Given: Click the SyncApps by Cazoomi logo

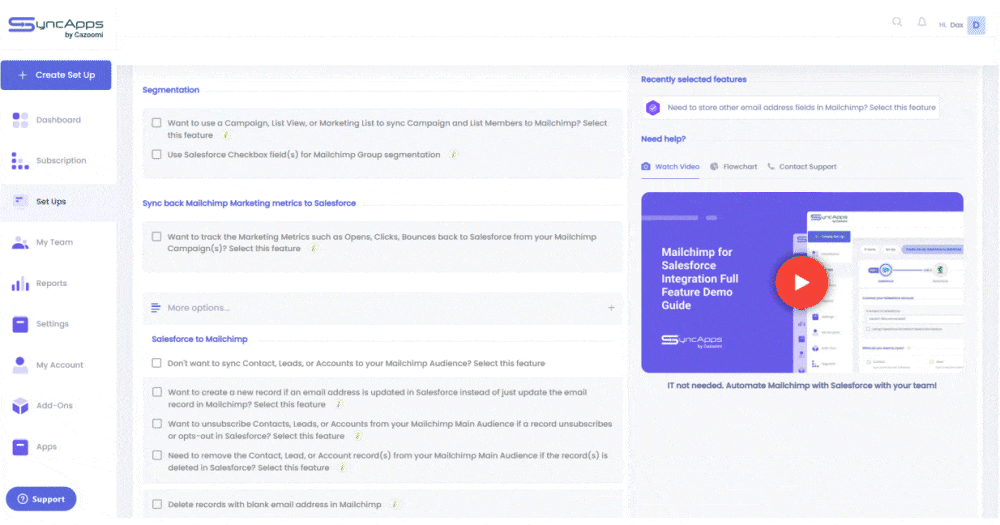Looking at the screenshot, I should [x=55, y=27].
